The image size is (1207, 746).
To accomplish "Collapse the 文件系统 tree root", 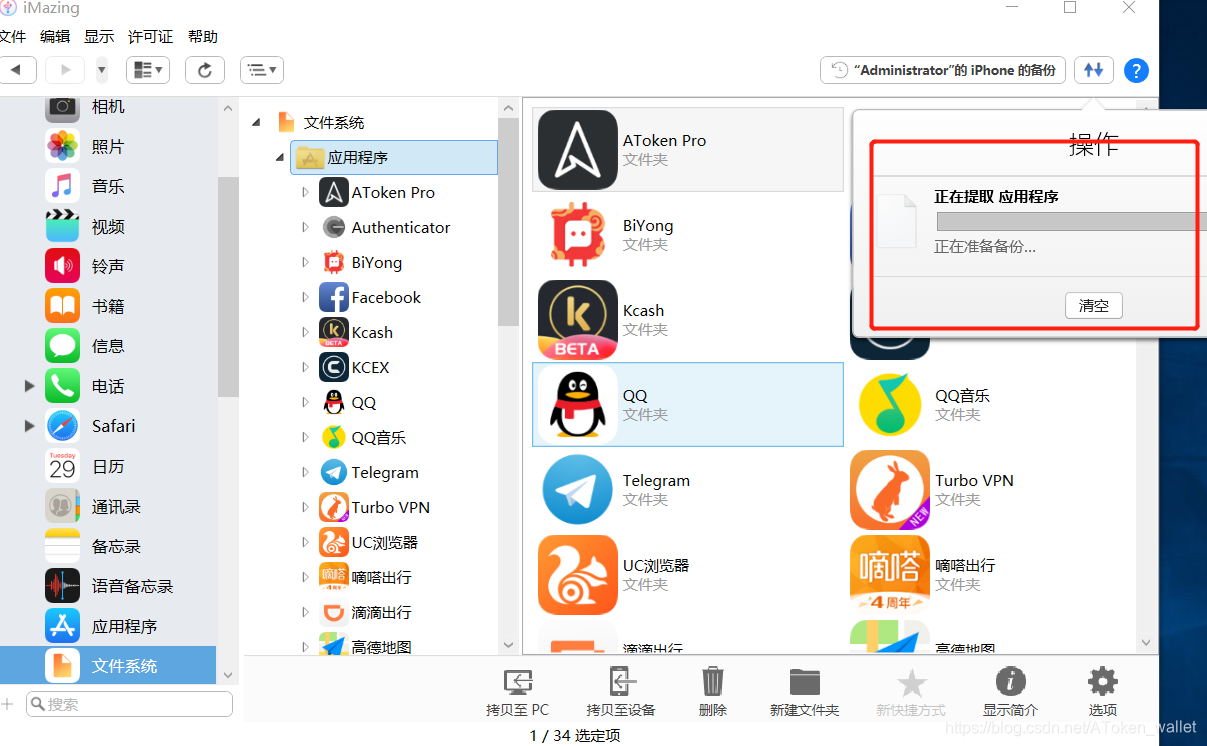I will click(257, 122).
